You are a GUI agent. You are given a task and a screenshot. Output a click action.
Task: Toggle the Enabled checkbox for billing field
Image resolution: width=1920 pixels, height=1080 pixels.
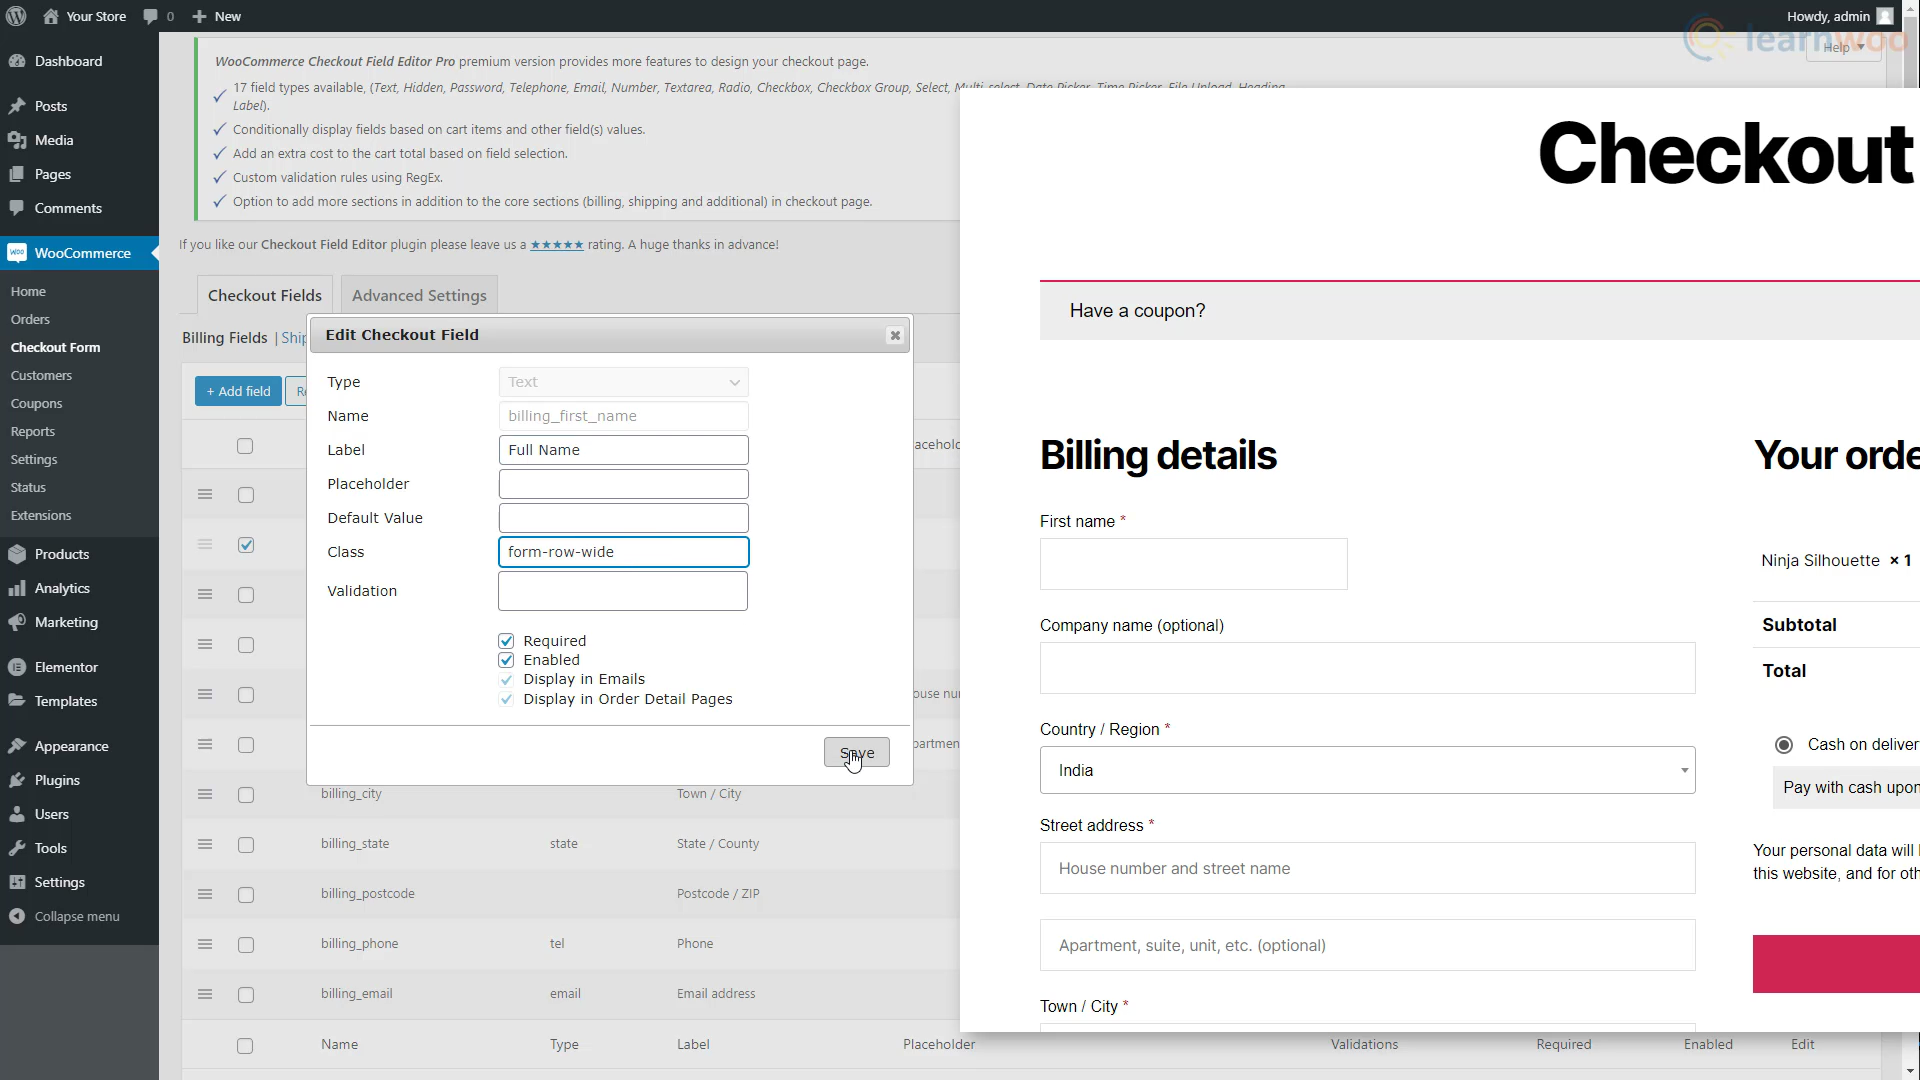coord(506,659)
